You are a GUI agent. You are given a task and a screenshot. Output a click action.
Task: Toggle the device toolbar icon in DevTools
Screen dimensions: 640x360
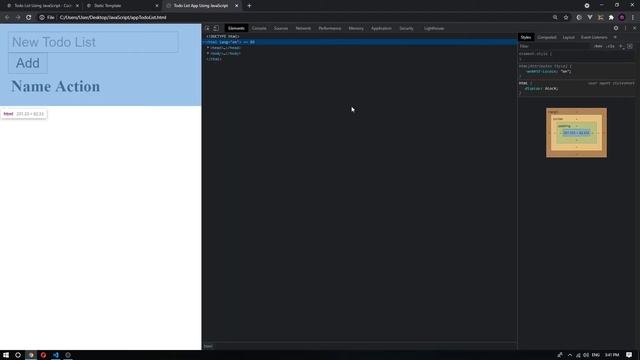click(216, 28)
